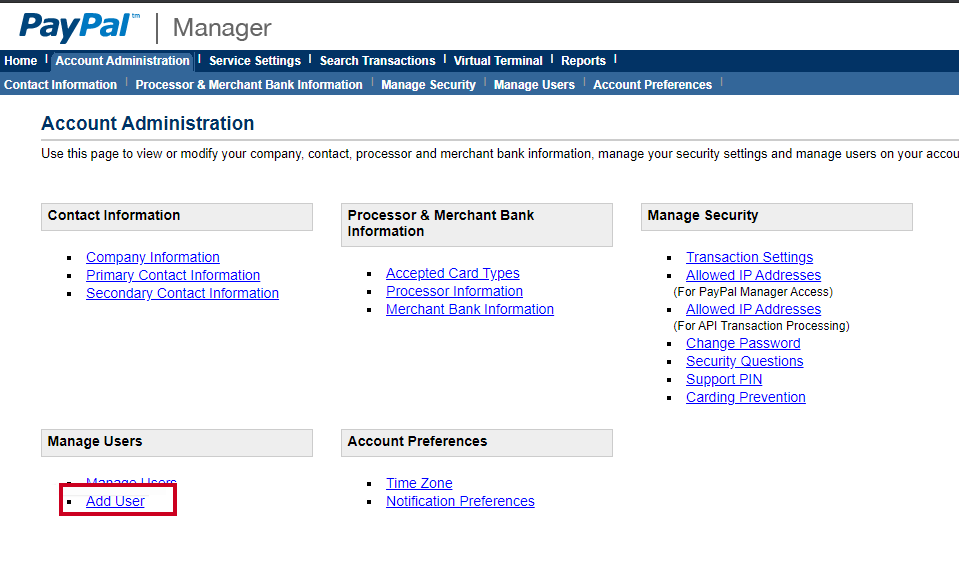Image resolution: width=959 pixels, height=574 pixels.
Task: Click the Manage Security section header
Action: 777,216
